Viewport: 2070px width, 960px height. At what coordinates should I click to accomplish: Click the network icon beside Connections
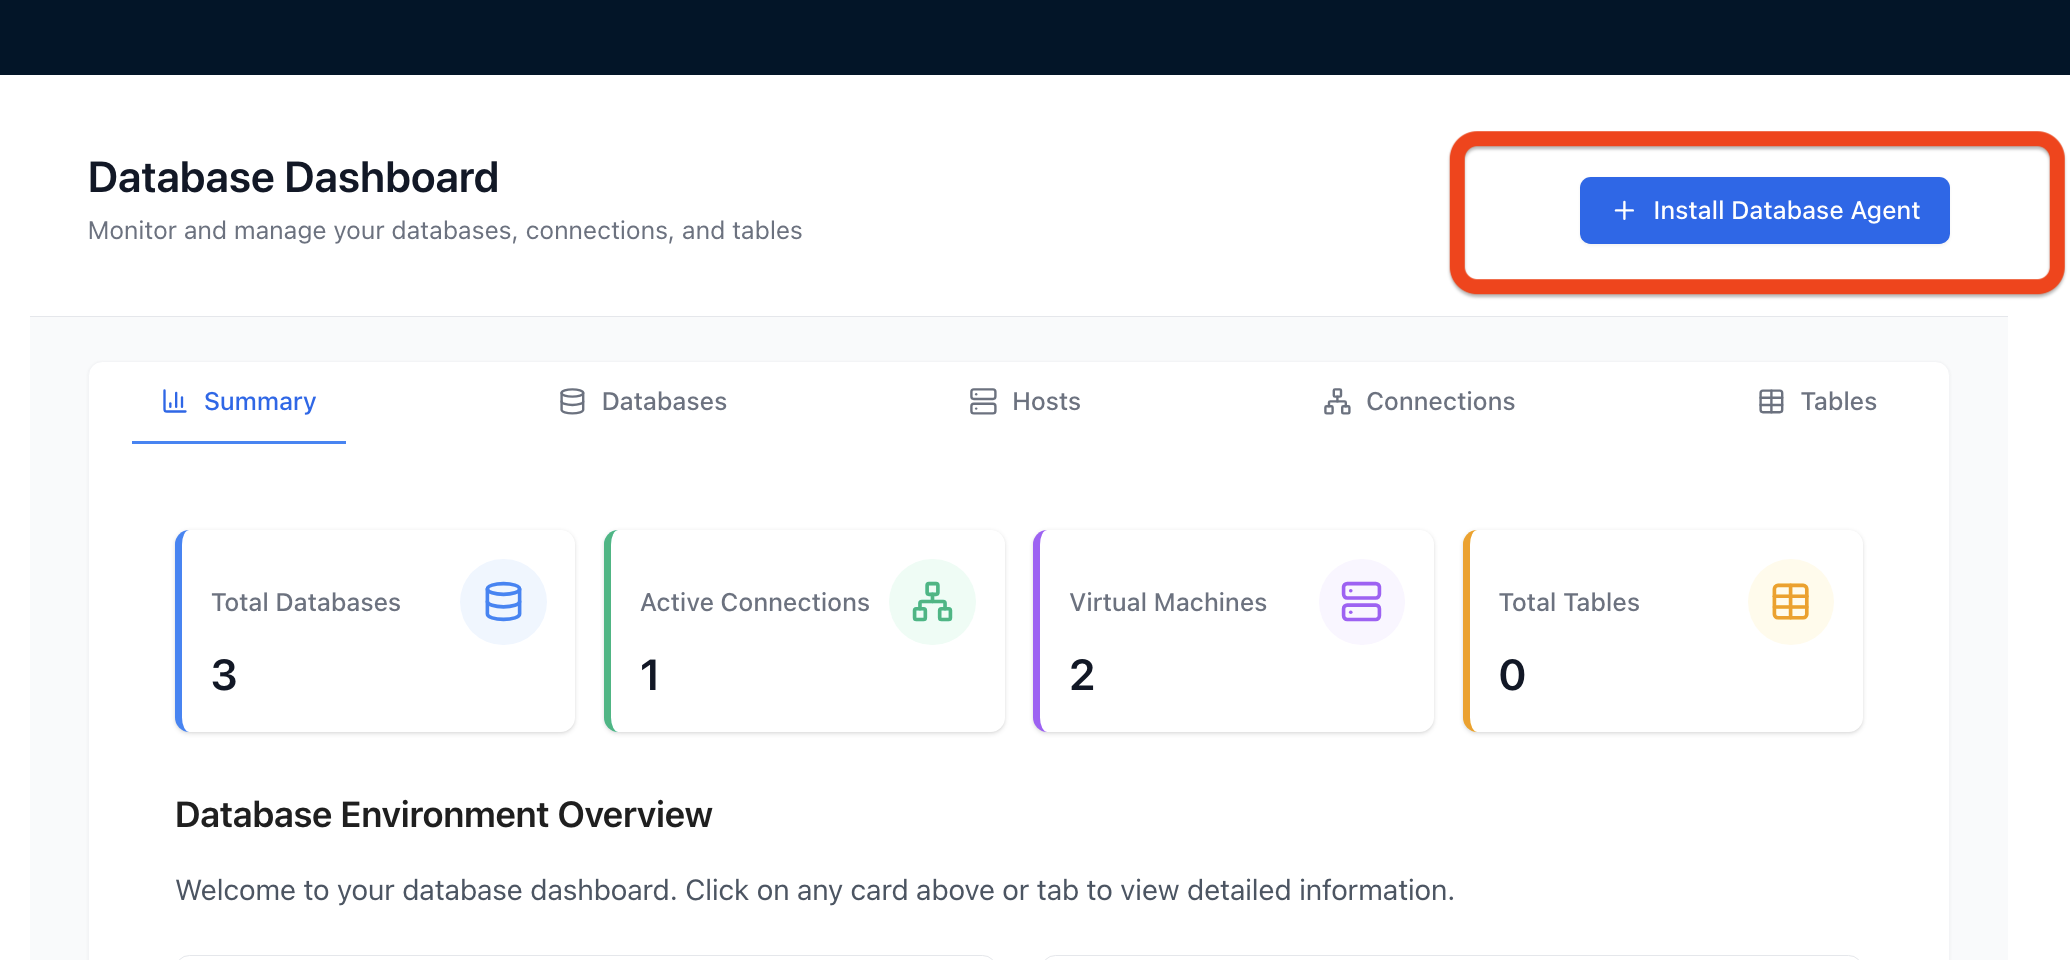pyautogui.click(x=1337, y=401)
